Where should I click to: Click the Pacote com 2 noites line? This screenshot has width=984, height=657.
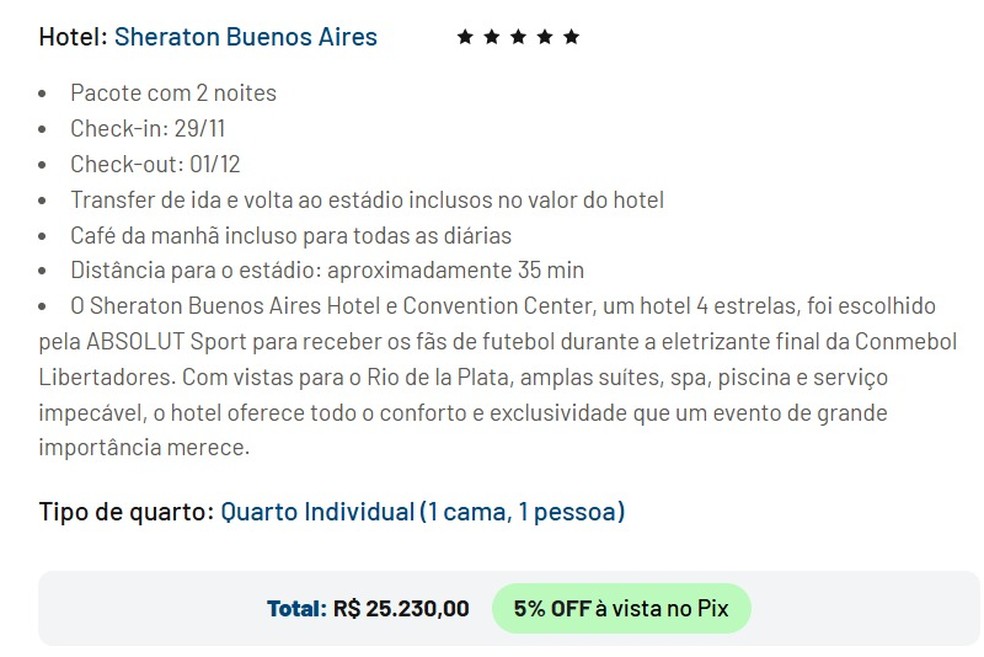[x=173, y=93]
